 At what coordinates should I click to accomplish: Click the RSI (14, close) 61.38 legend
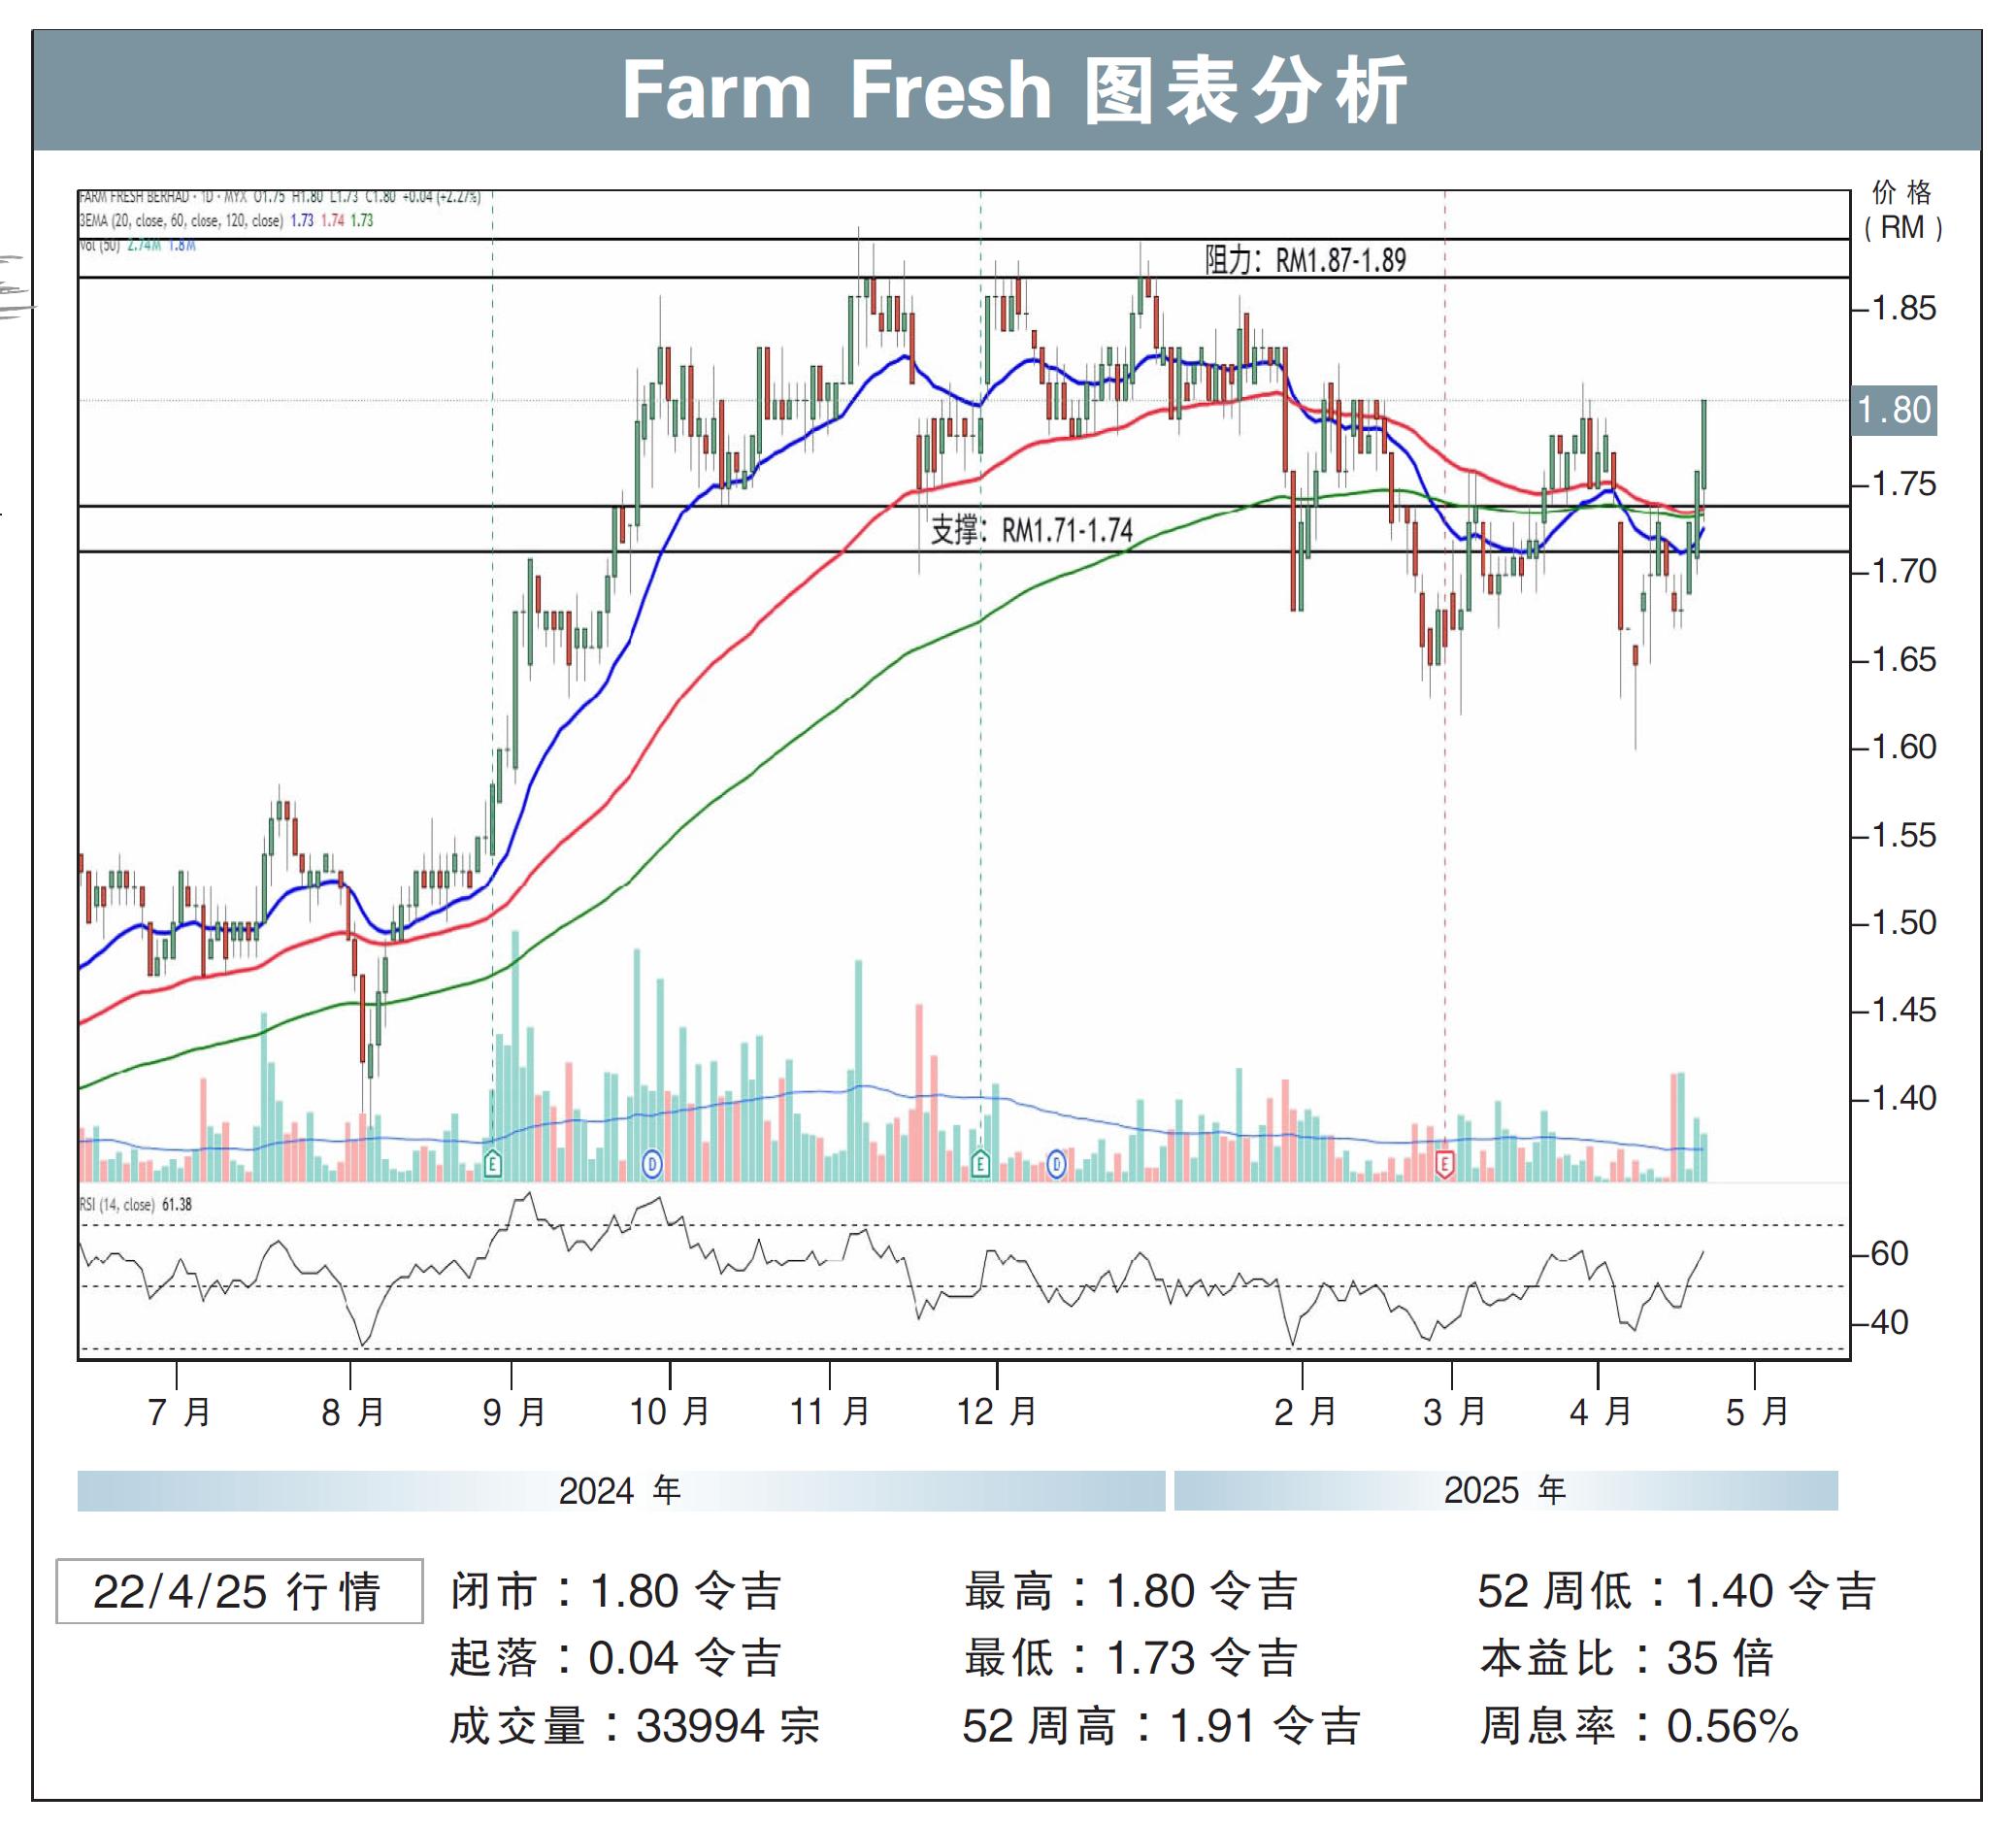point(135,1205)
